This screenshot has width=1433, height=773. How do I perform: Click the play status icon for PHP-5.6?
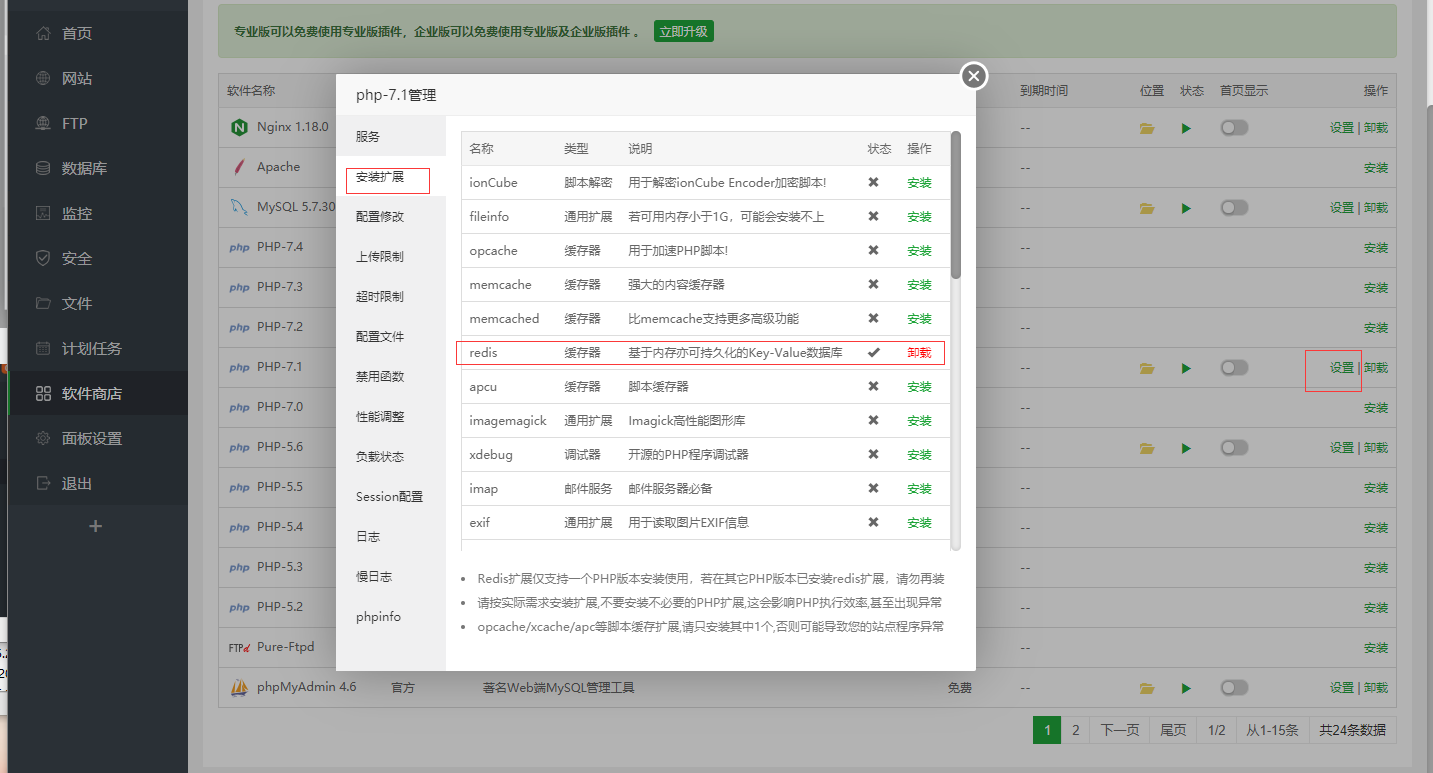pyautogui.click(x=1187, y=448)
